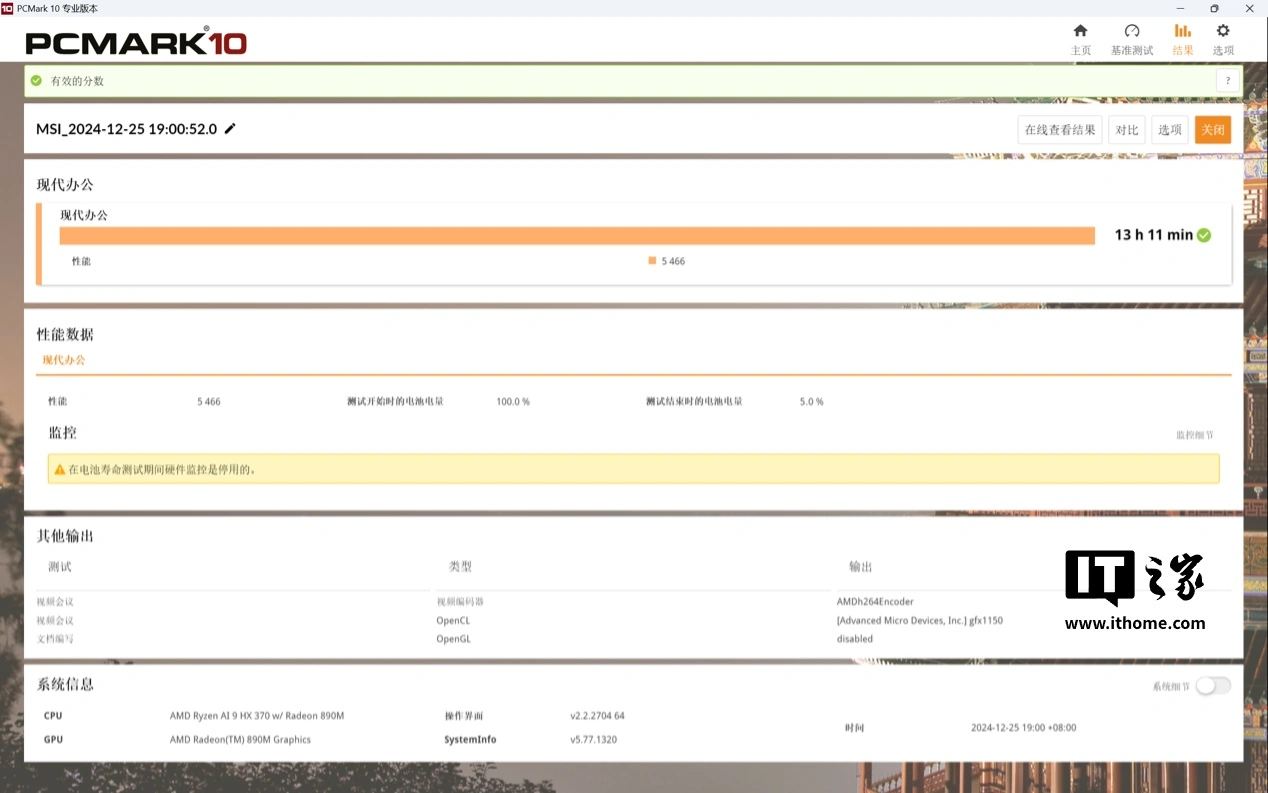Screen dimensions: 1268x793
Task: Click the 在线查看结果 button
Action: (1060, 130)
